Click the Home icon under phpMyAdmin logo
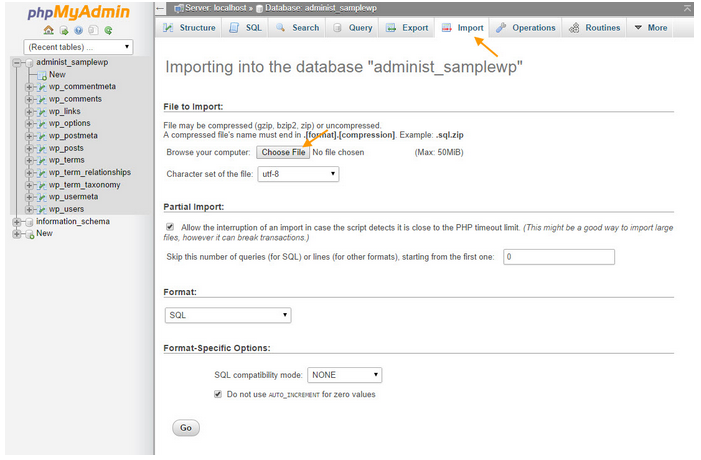This screenshot has width=701, height=460. (48, 30)
